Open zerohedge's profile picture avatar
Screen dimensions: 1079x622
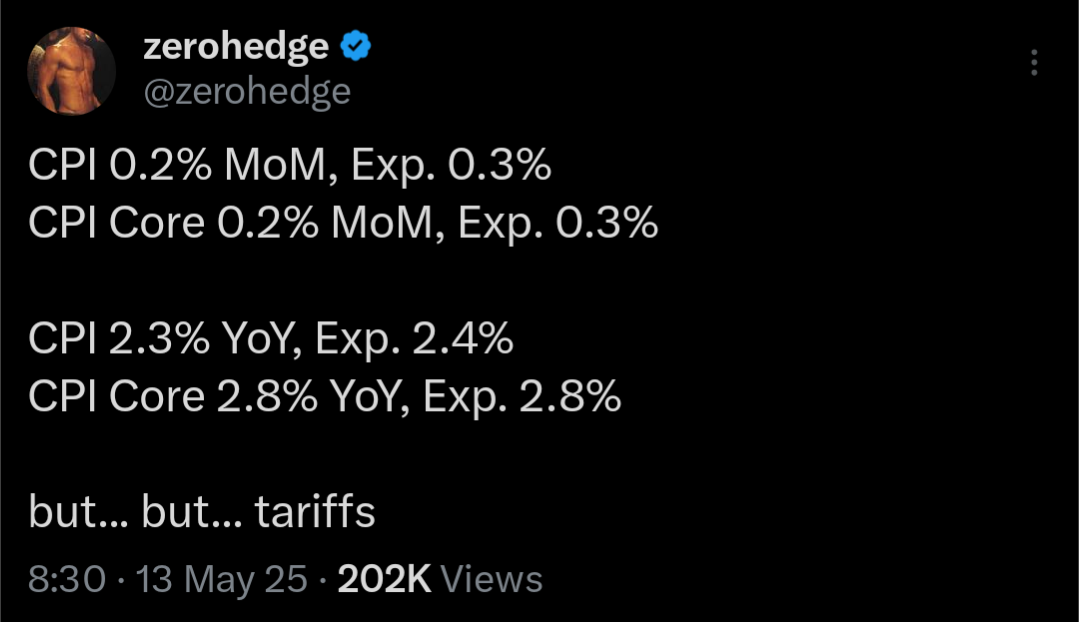[72, 71]
